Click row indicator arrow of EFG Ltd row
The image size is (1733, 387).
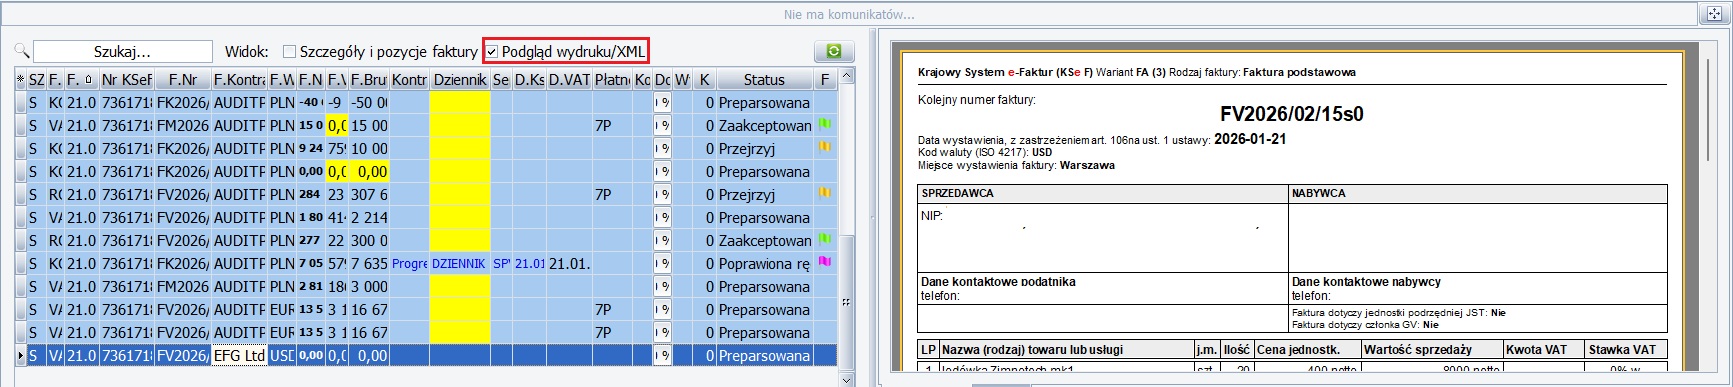(21, 355)
